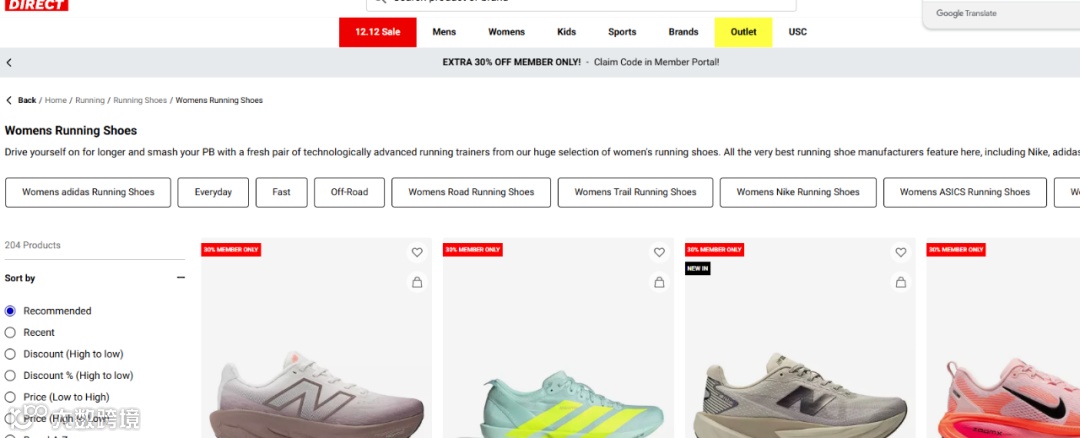The height and width of the screenshot is (438, 1080).
Task: Open the Mens menu
Action: point(444,32)
